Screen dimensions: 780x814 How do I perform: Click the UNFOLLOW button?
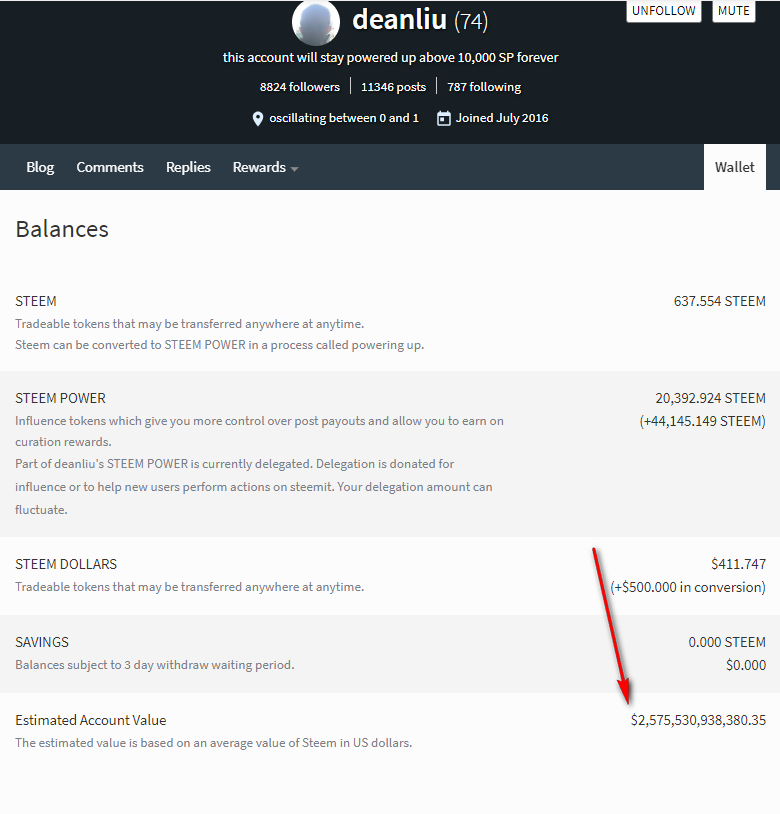click(664, 10)
